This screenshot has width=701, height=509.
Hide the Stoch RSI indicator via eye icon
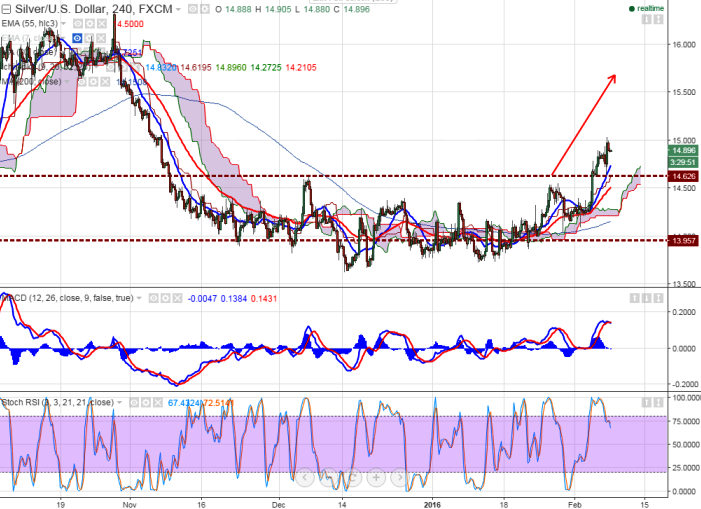[134, 403]
